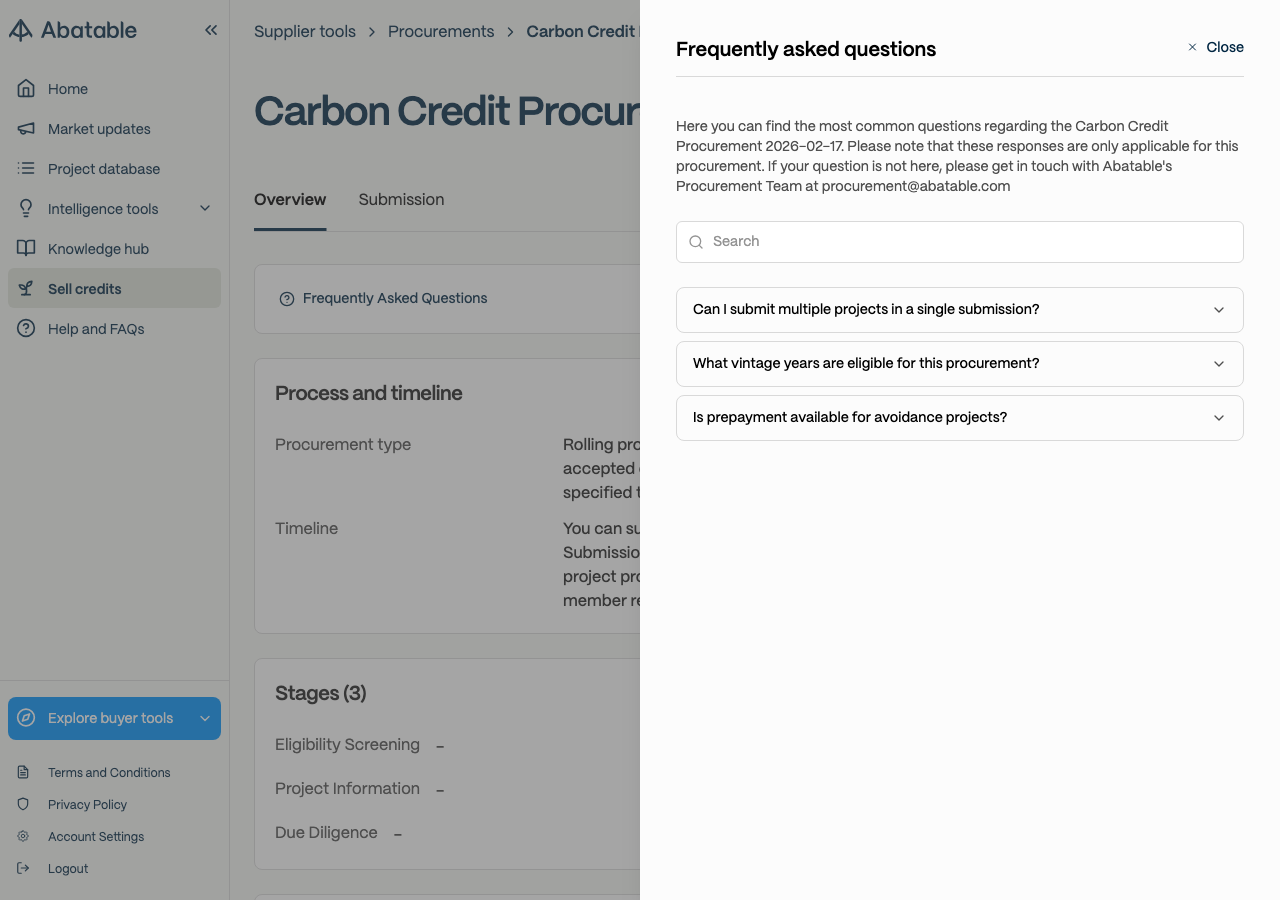Open Home via the house icon
The height and width of the screenshot is (900, 1280).
pos(26,88)
